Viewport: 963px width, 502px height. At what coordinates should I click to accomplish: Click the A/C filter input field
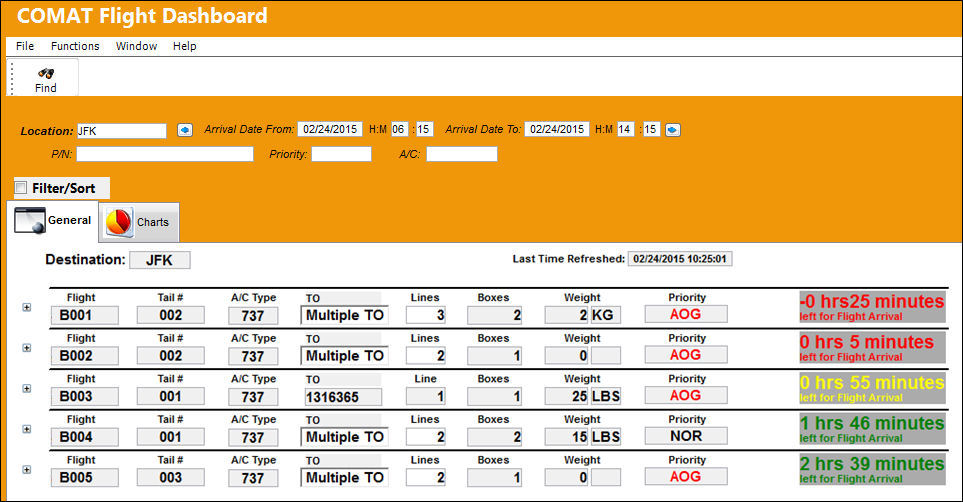pos(462,154)
